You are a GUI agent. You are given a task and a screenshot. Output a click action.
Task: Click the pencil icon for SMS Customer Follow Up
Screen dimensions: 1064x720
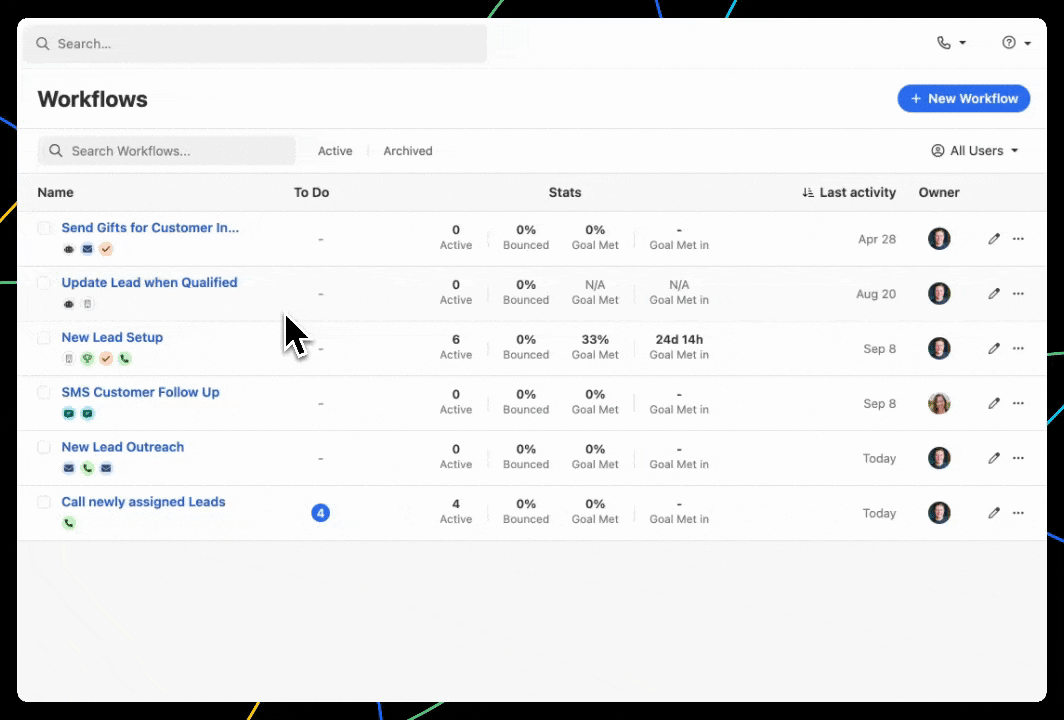[x=993, y=403]
